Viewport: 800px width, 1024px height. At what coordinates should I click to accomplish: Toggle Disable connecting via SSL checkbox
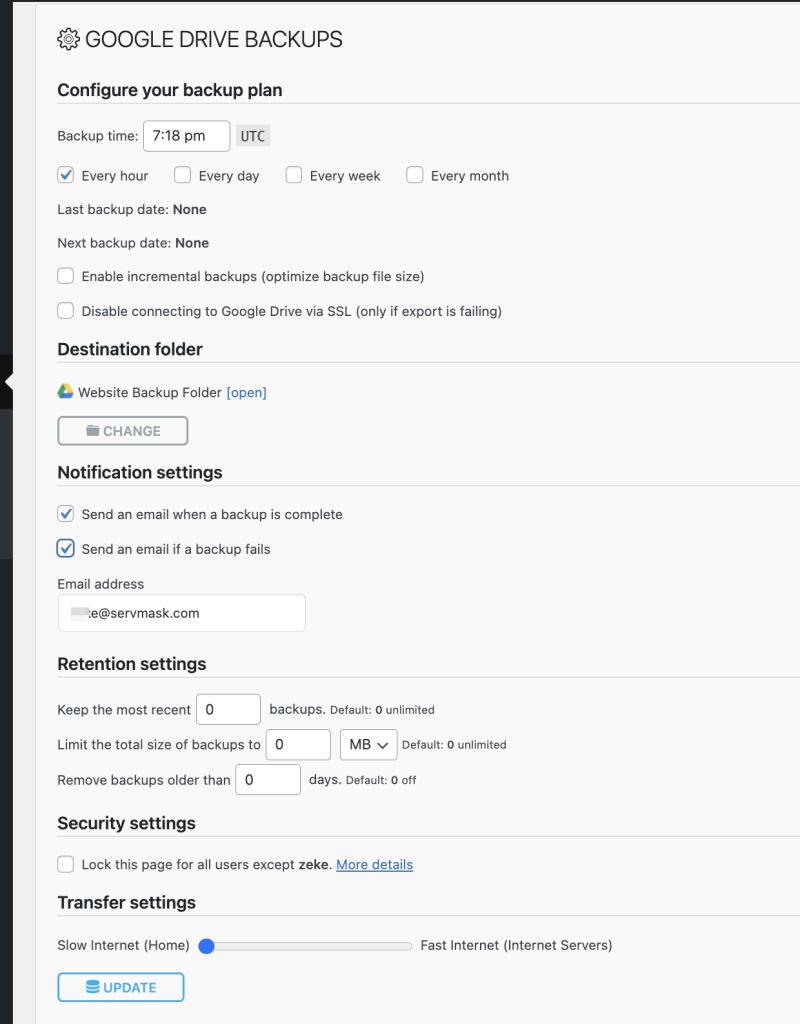(x=66, y=311)
